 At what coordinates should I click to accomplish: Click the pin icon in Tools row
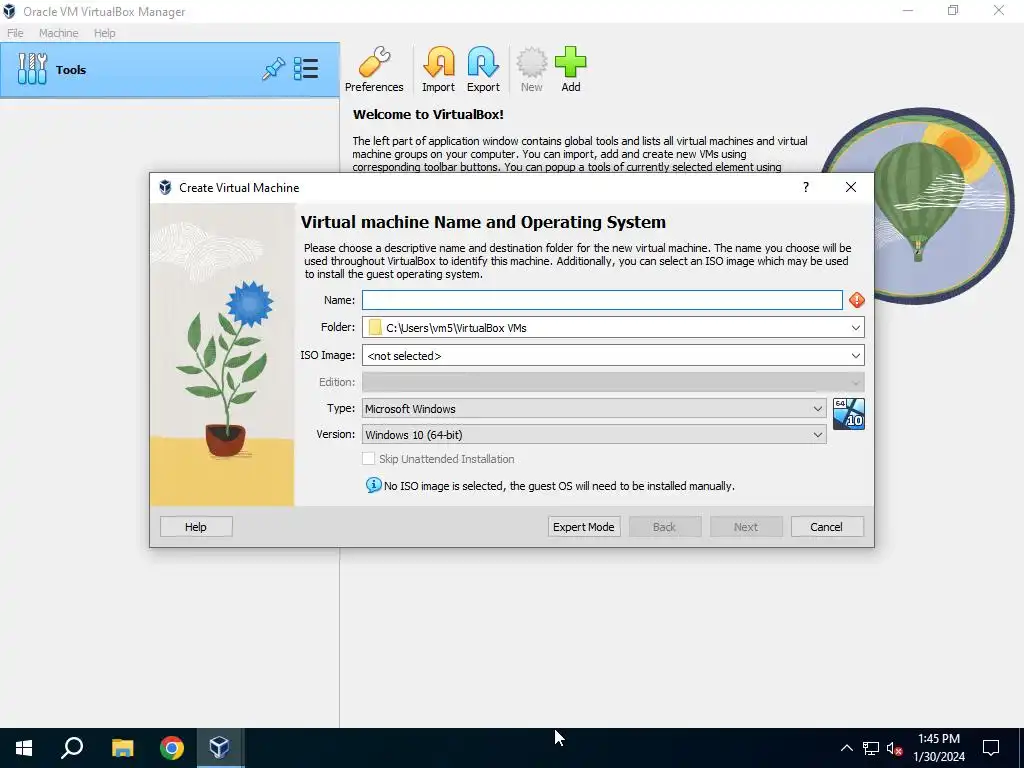[273, 69]
